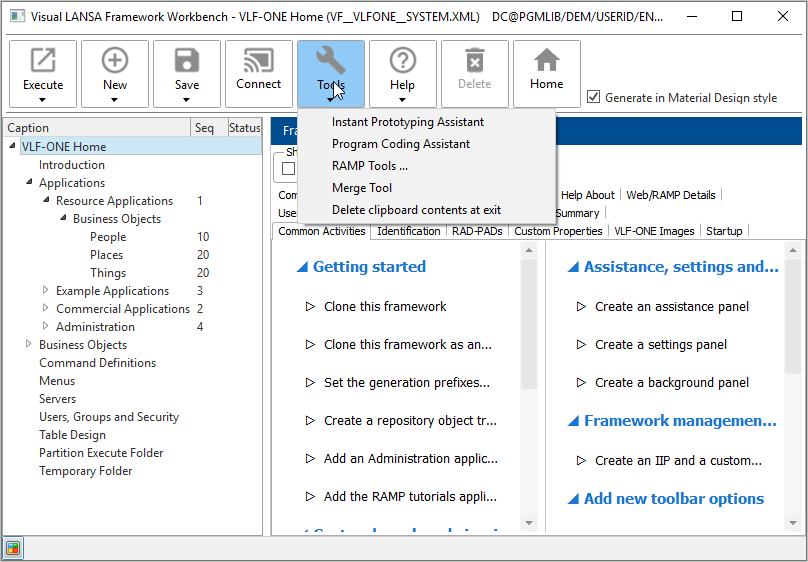The image size is (808, 562).
Task: Click the Help question-mark icon
Action: [402, 60]
